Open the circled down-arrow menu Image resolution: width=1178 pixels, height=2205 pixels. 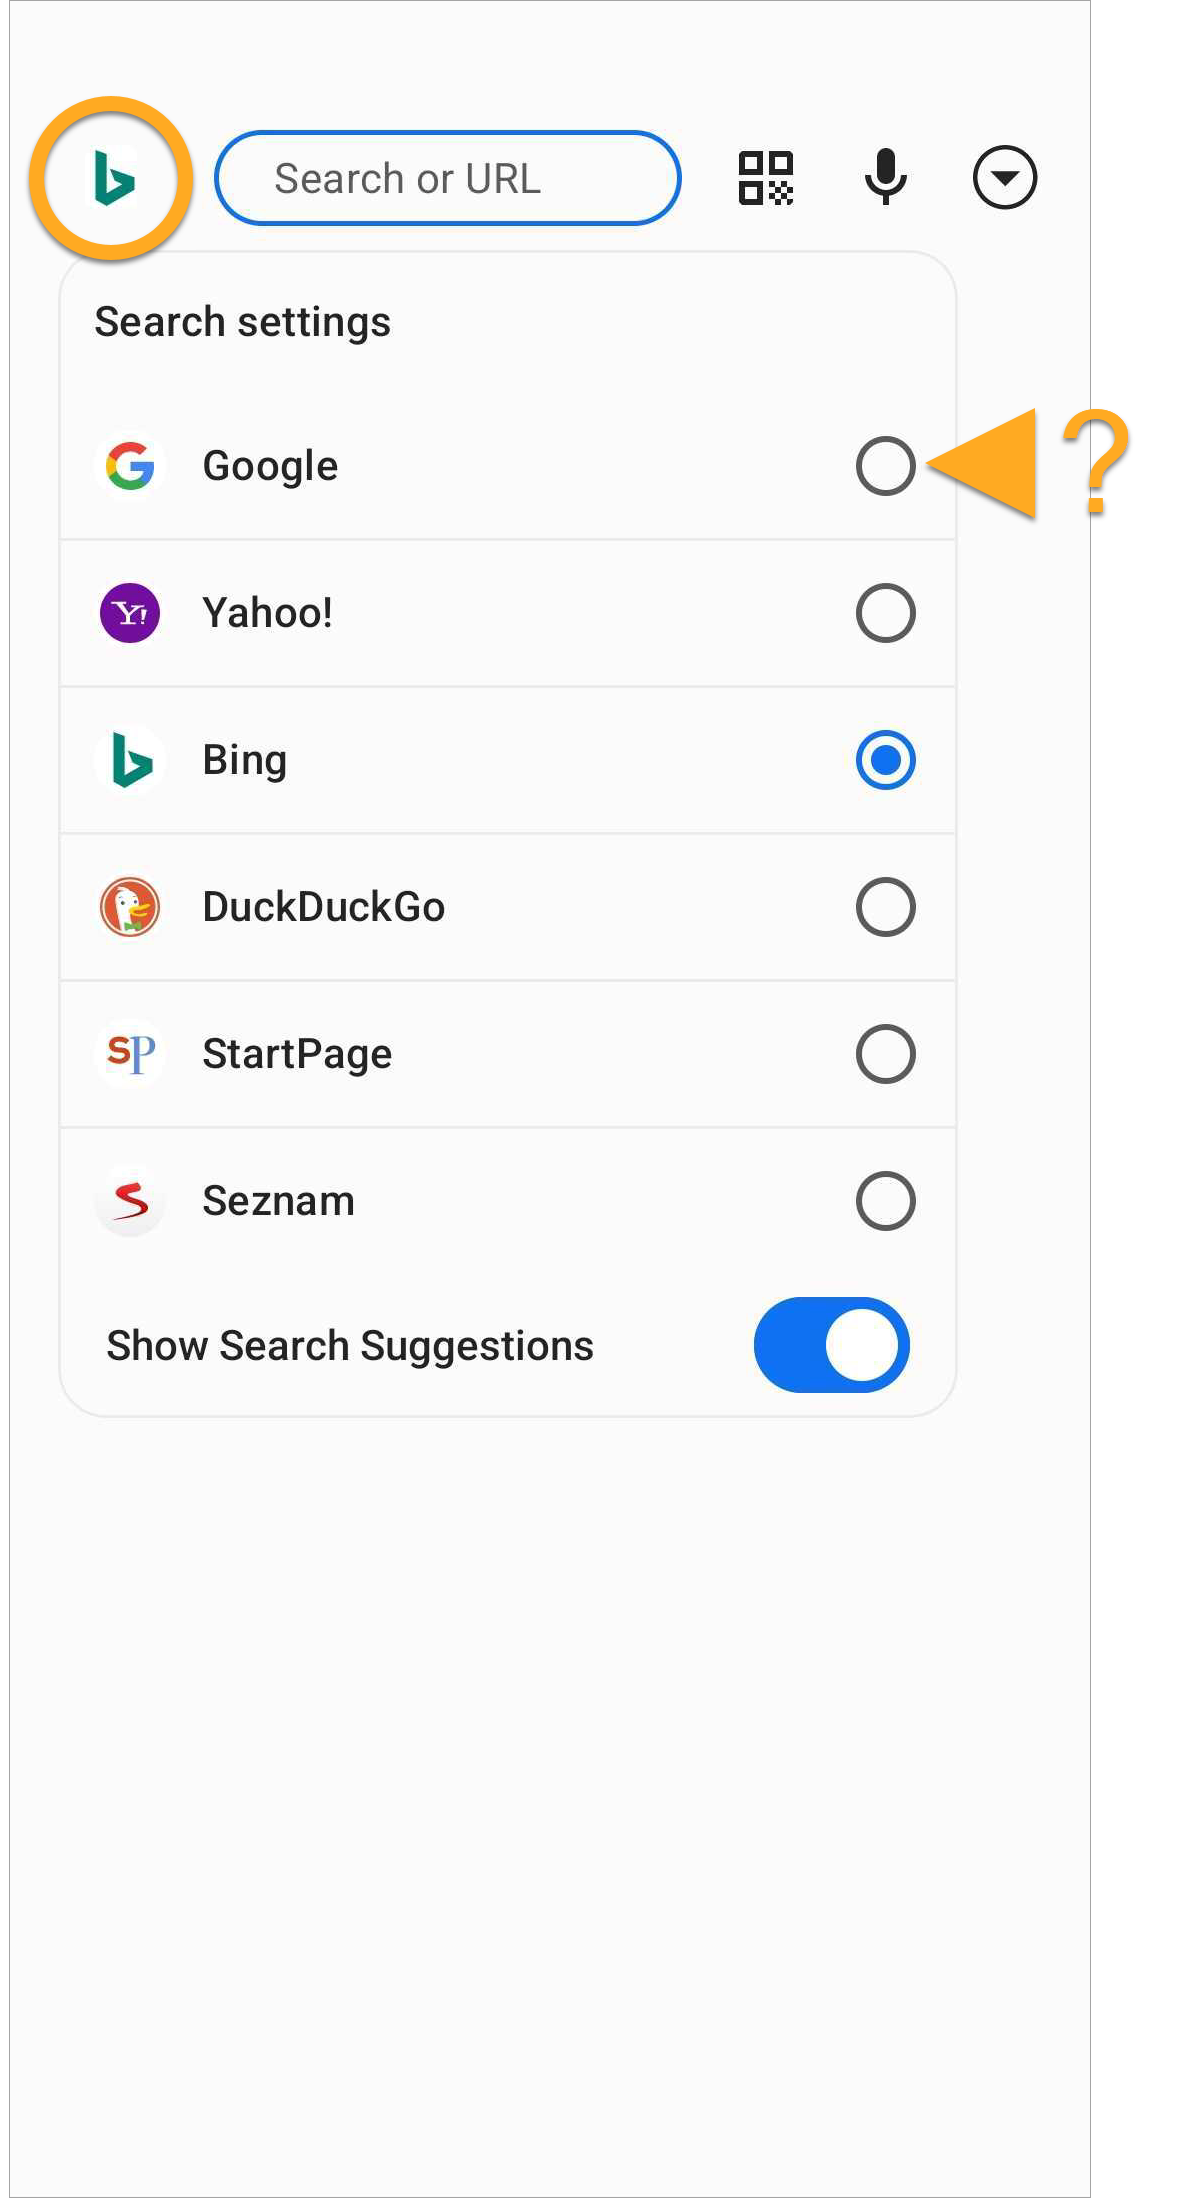tap(1004, 178)
